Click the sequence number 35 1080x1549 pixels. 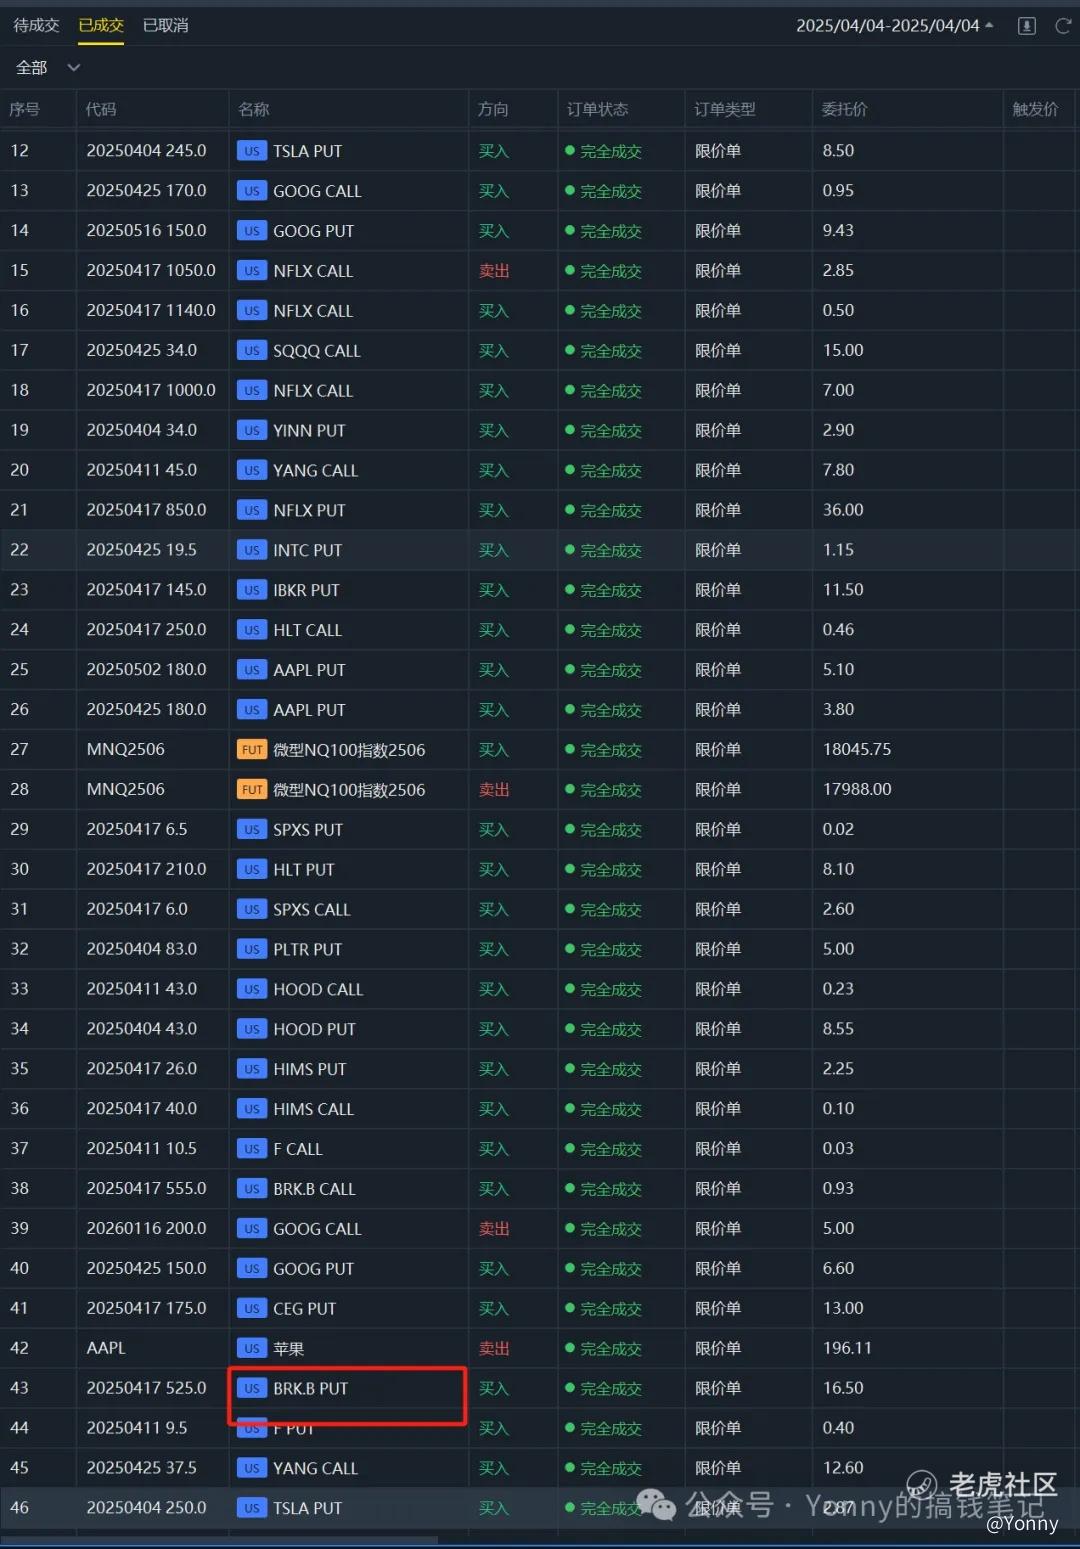(x=20, y=1069)
